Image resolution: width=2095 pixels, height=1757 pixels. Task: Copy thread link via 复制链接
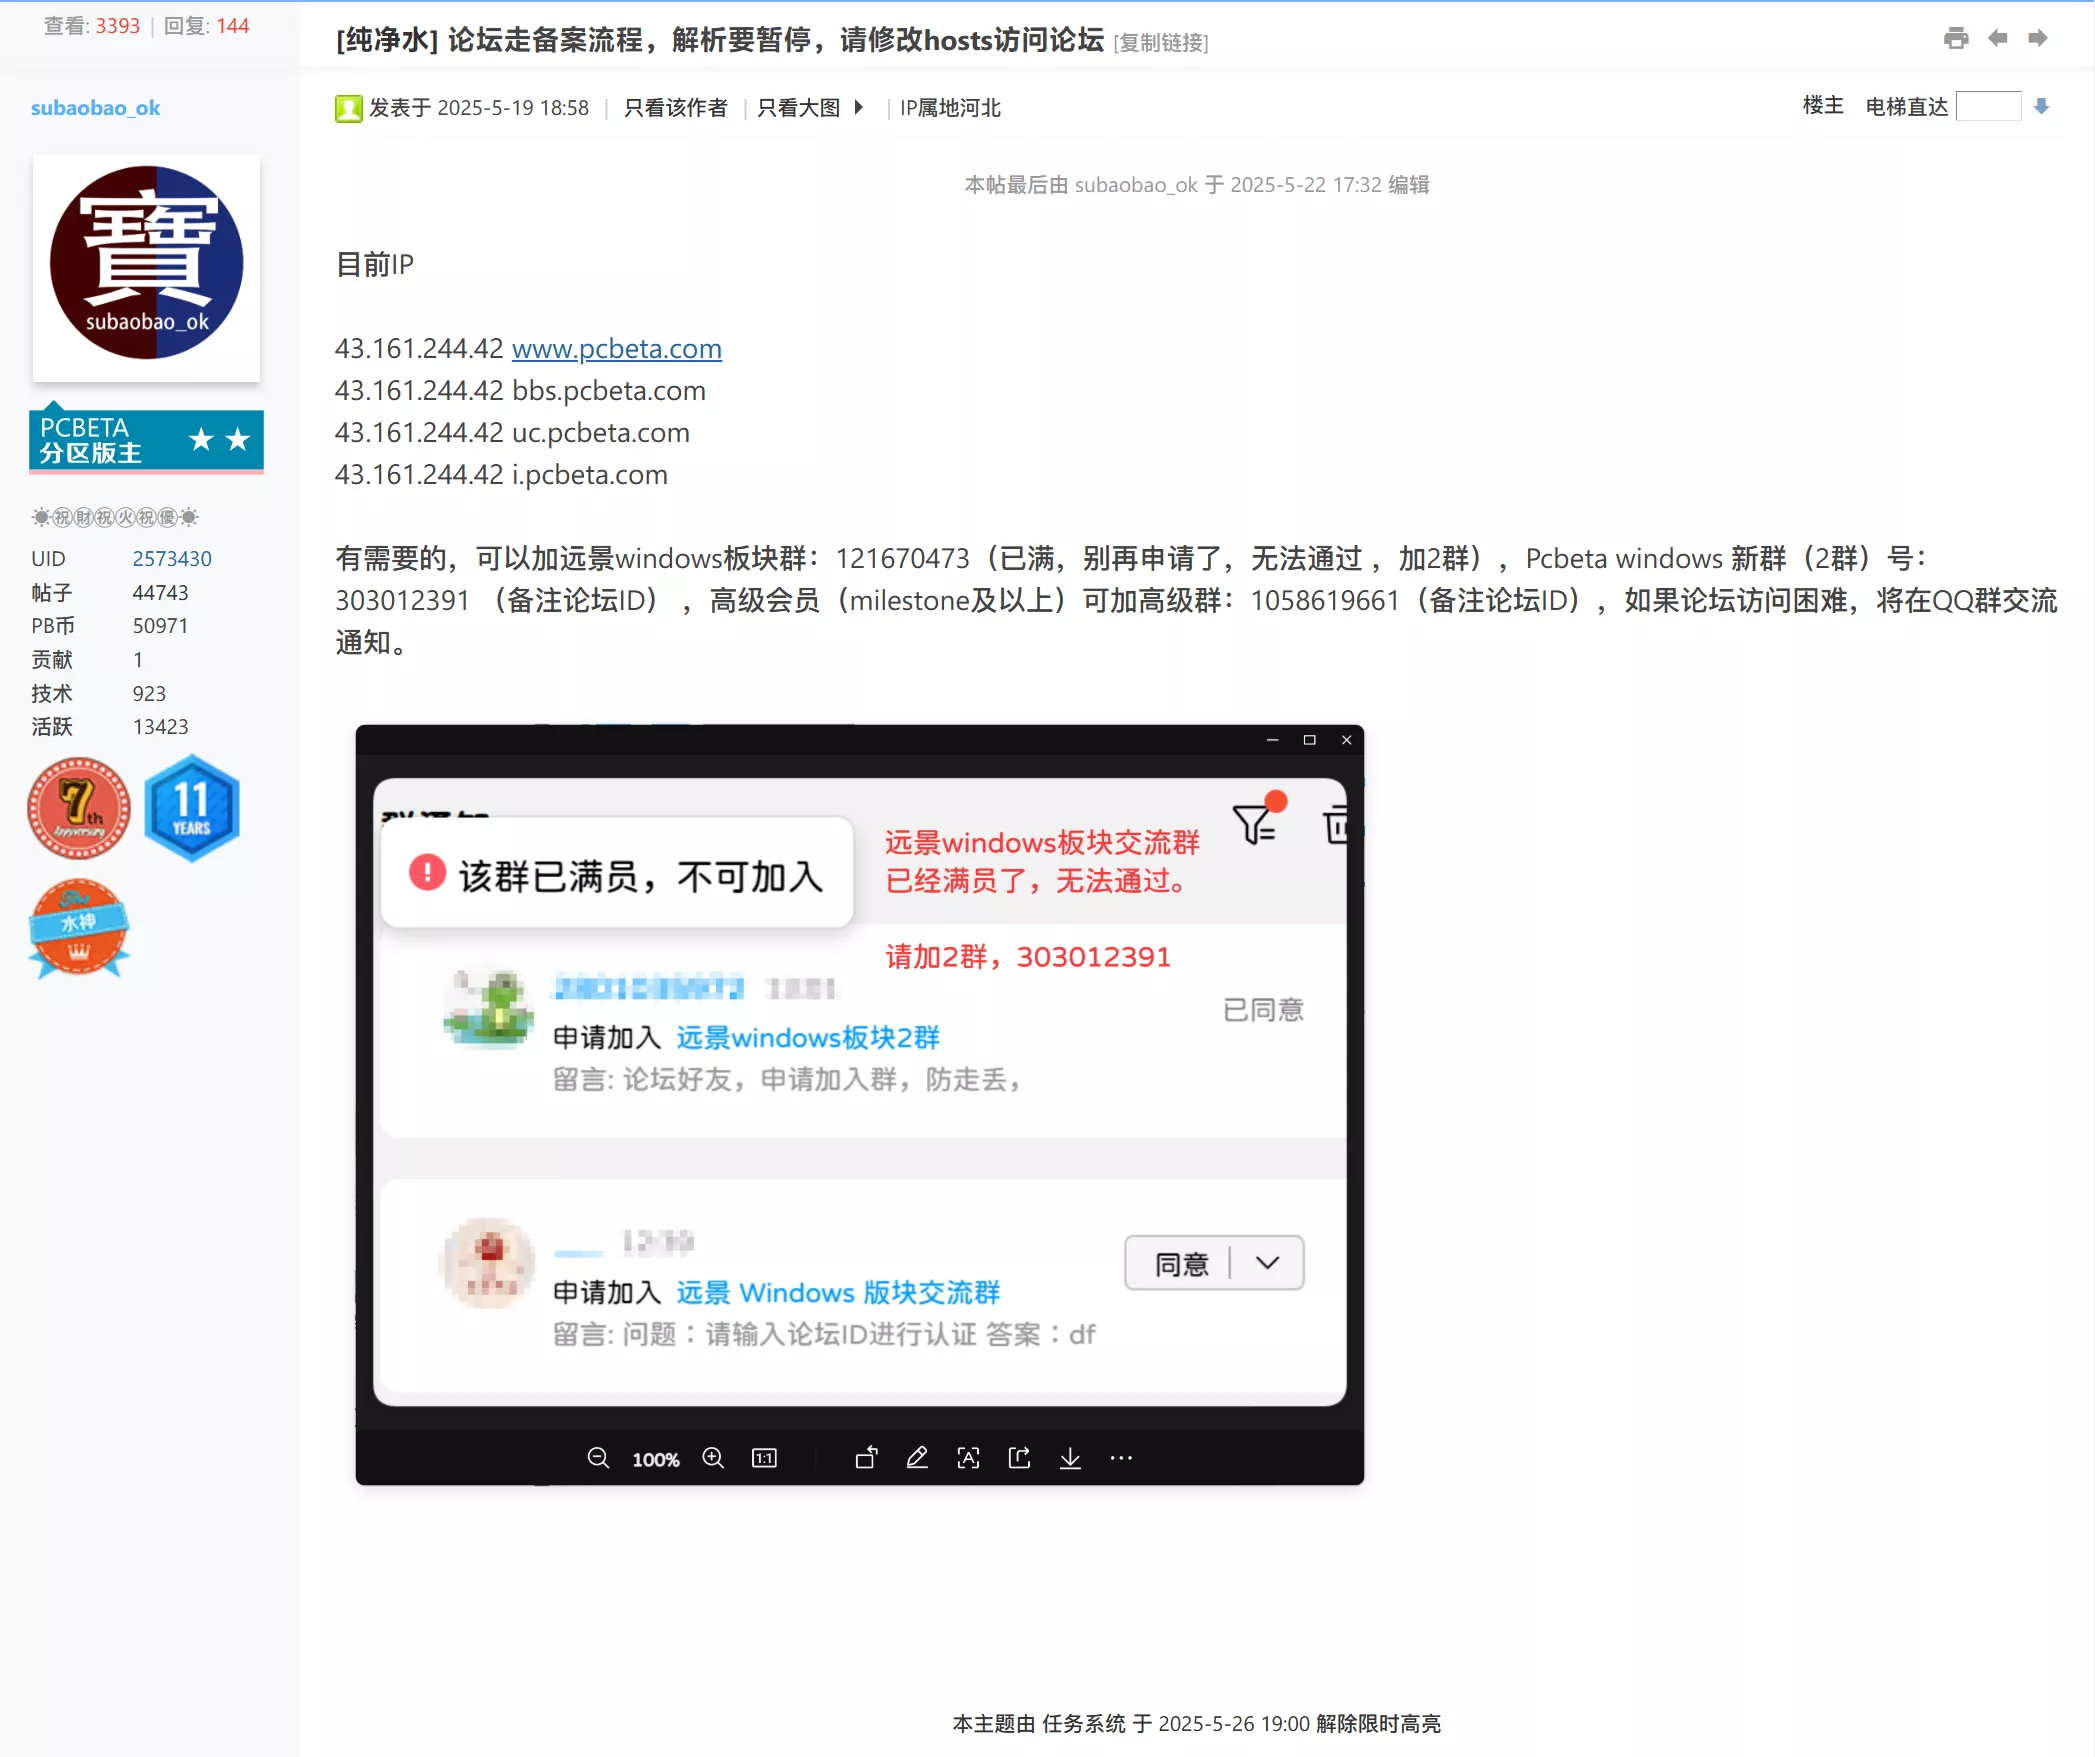1161,42
